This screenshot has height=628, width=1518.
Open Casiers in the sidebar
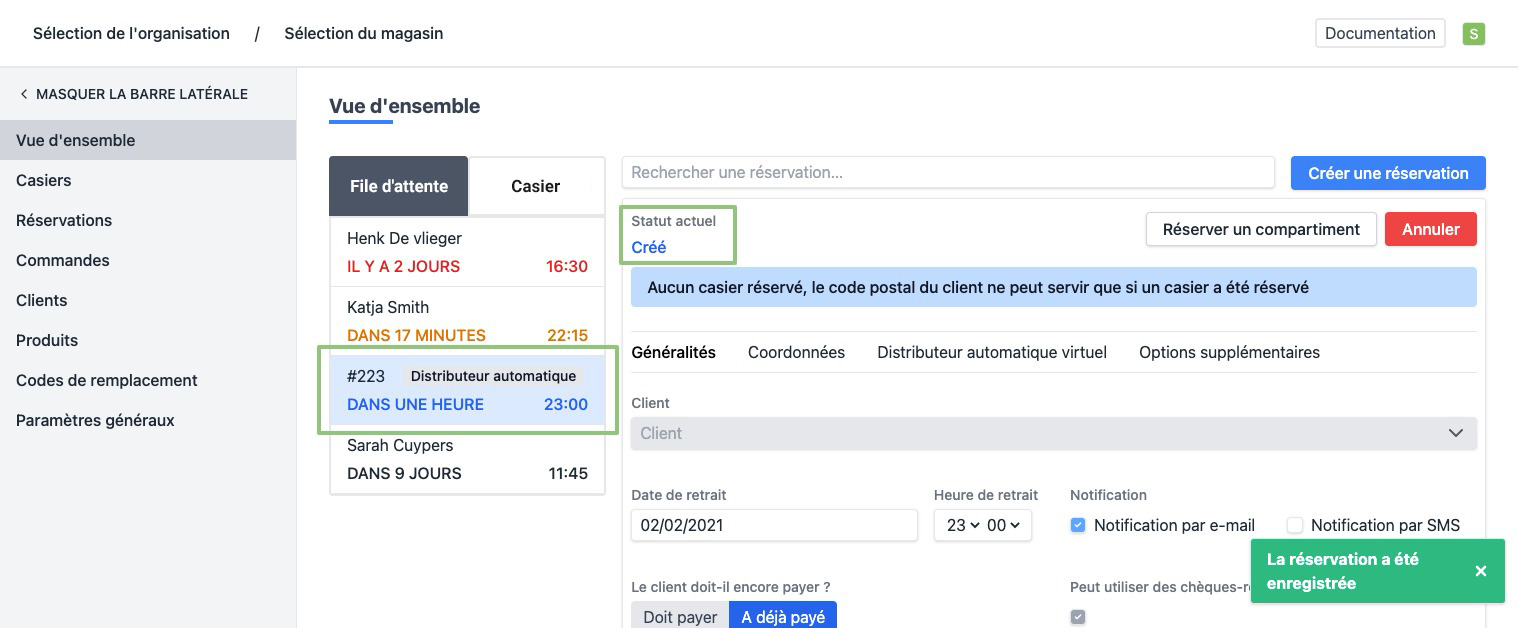44,180
